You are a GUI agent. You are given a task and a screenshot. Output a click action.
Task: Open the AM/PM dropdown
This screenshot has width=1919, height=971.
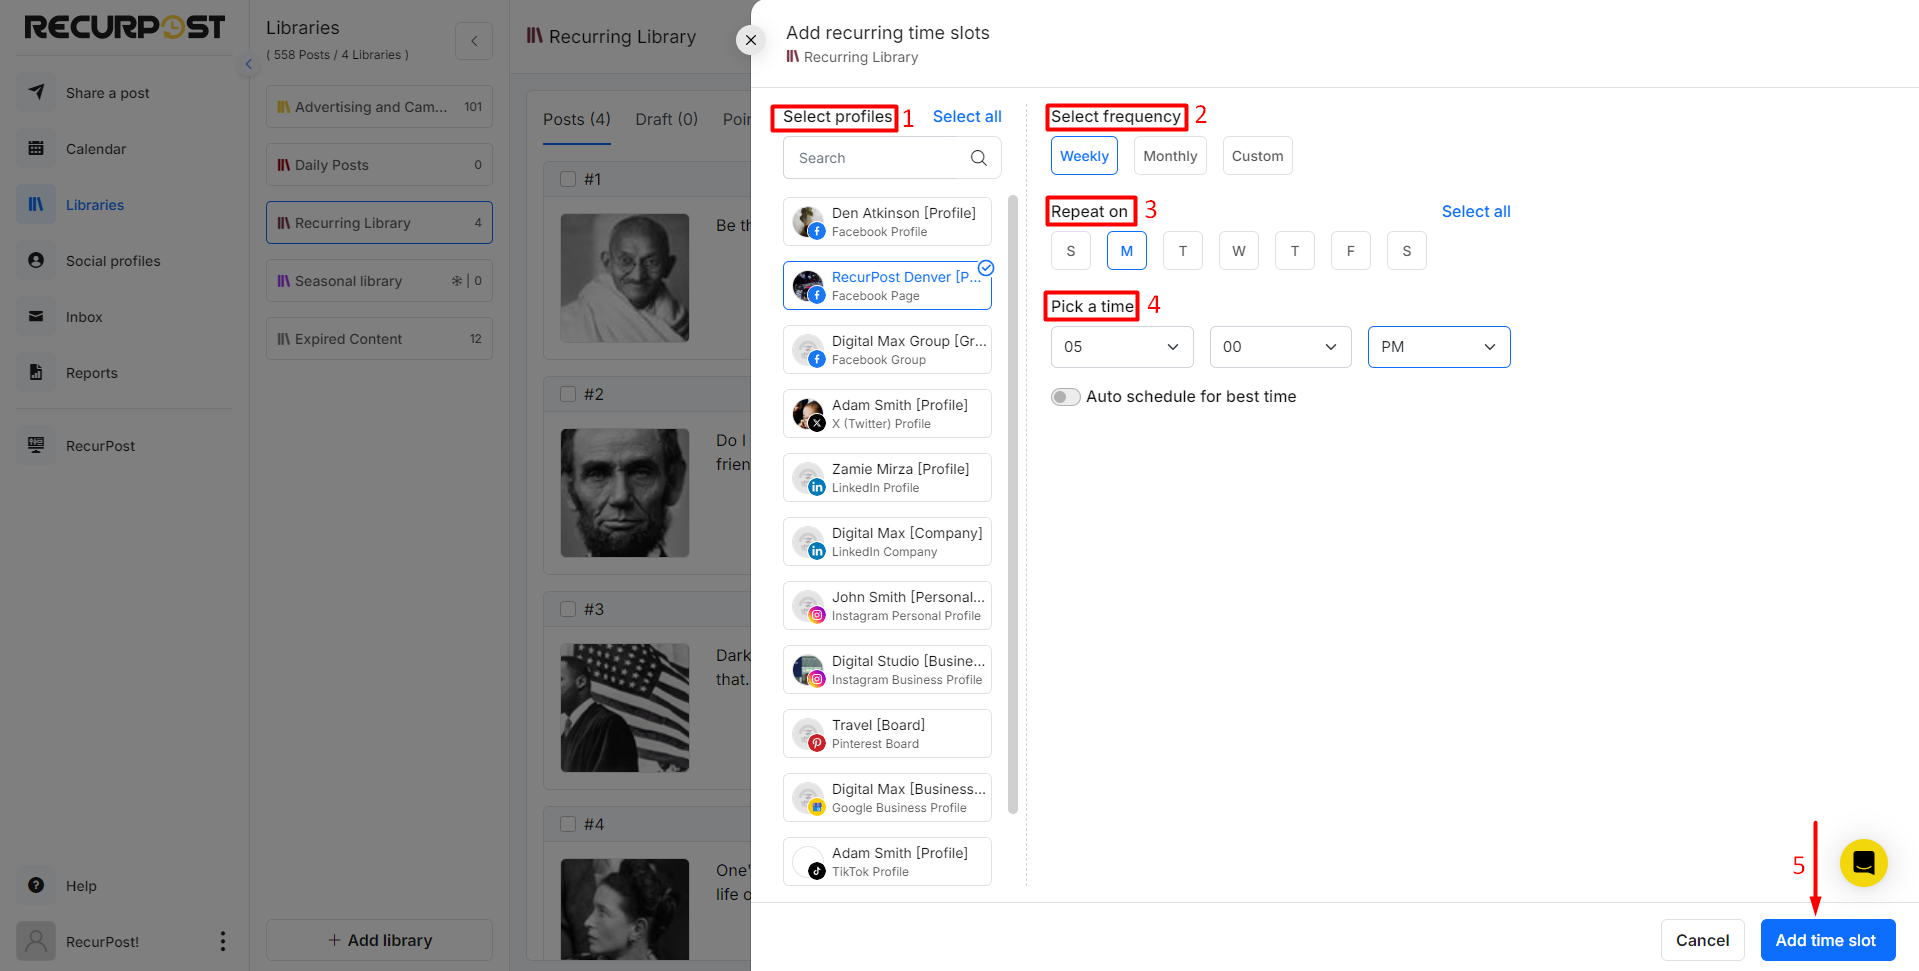coord(1439,347)
